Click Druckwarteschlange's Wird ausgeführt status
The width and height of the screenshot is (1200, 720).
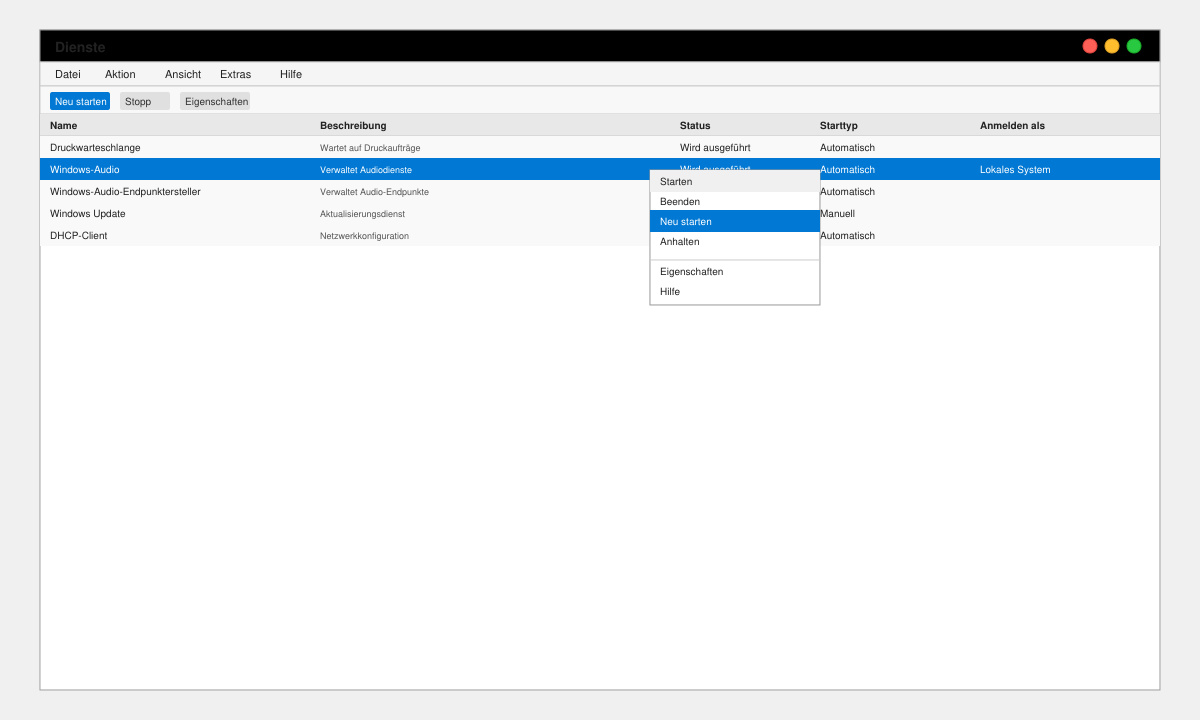715,147
